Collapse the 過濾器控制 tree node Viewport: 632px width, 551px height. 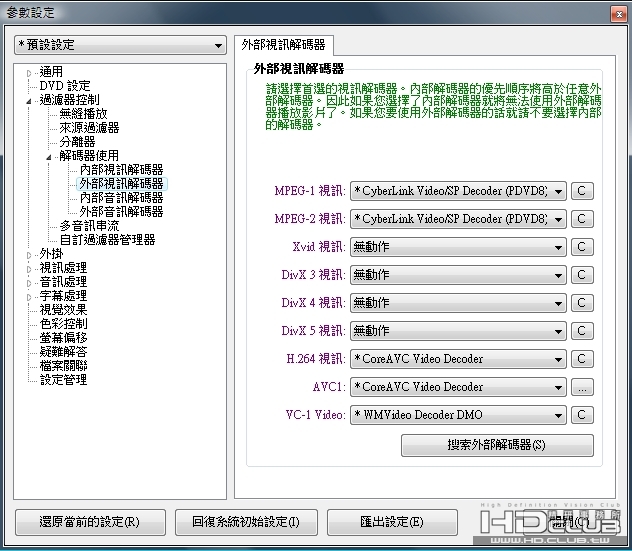pos(29,101)
